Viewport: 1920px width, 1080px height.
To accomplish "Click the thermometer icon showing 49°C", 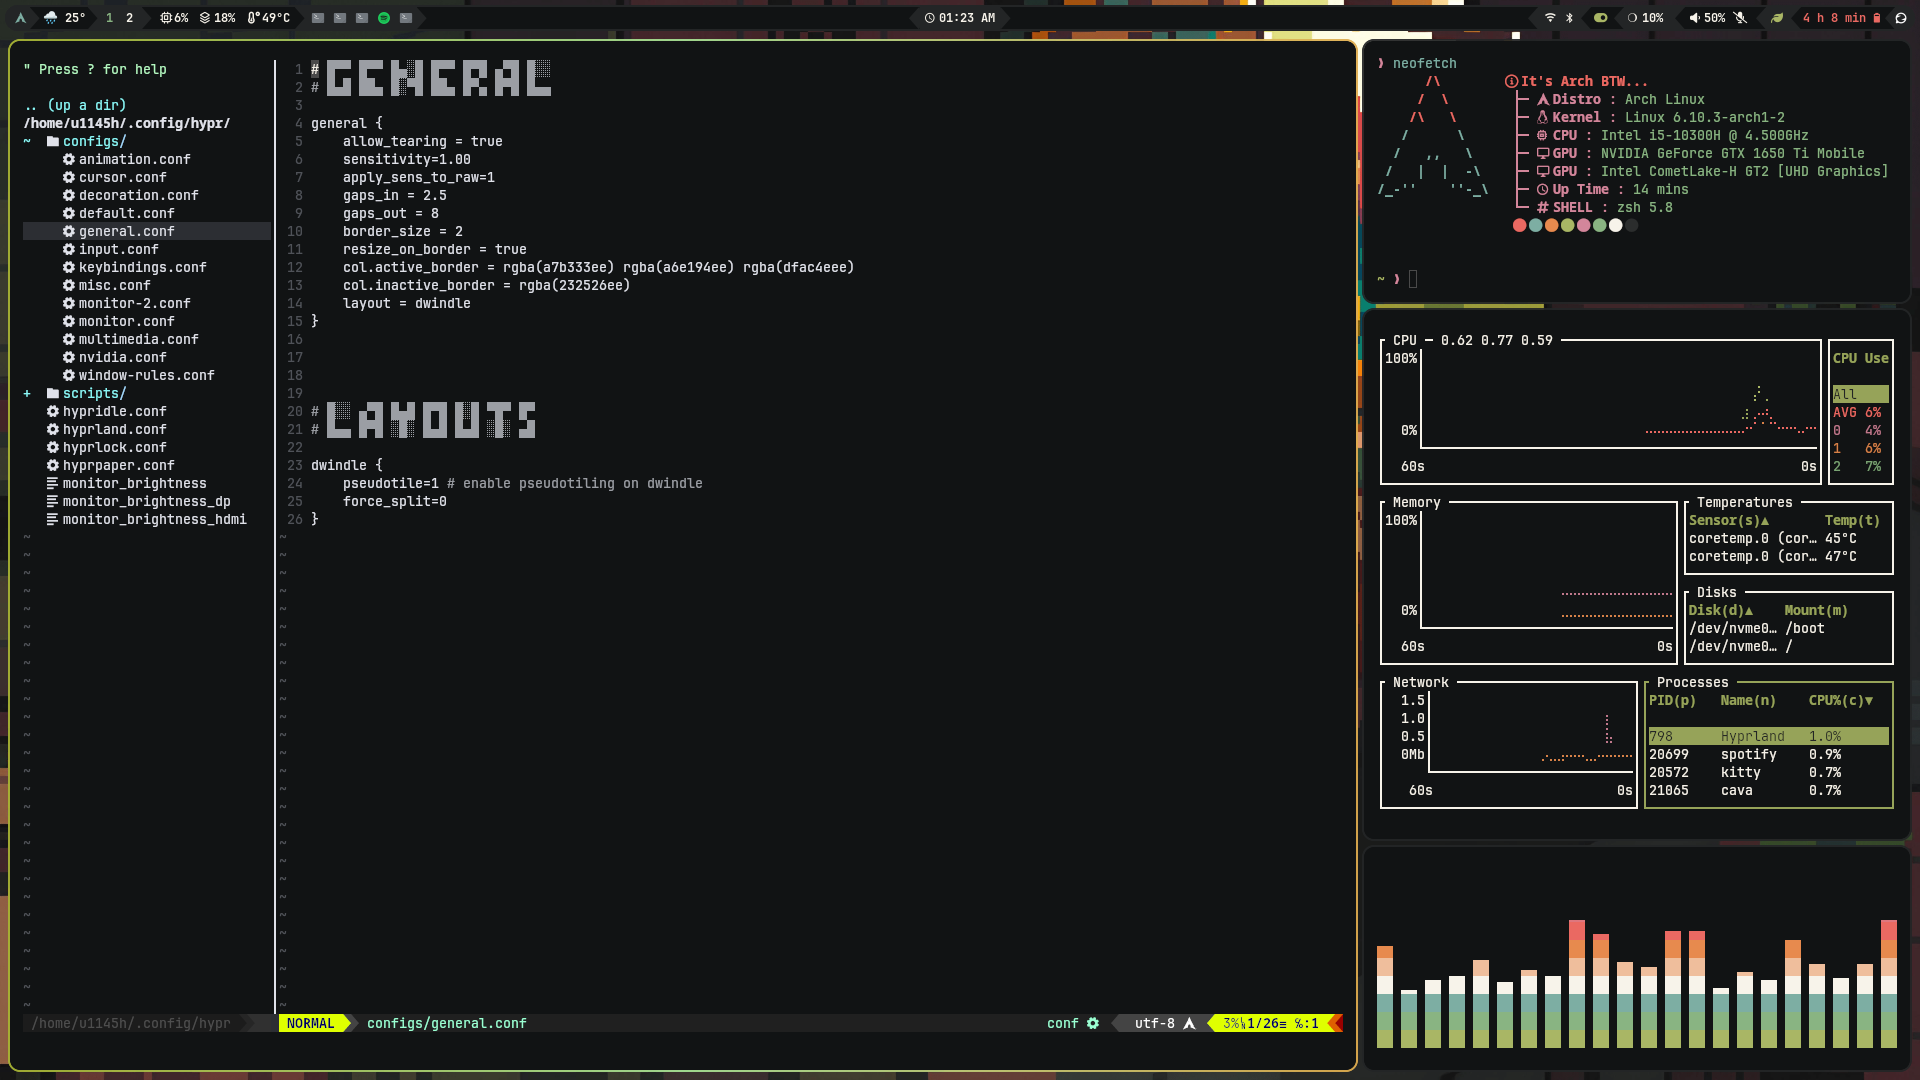I will [252, 17].
